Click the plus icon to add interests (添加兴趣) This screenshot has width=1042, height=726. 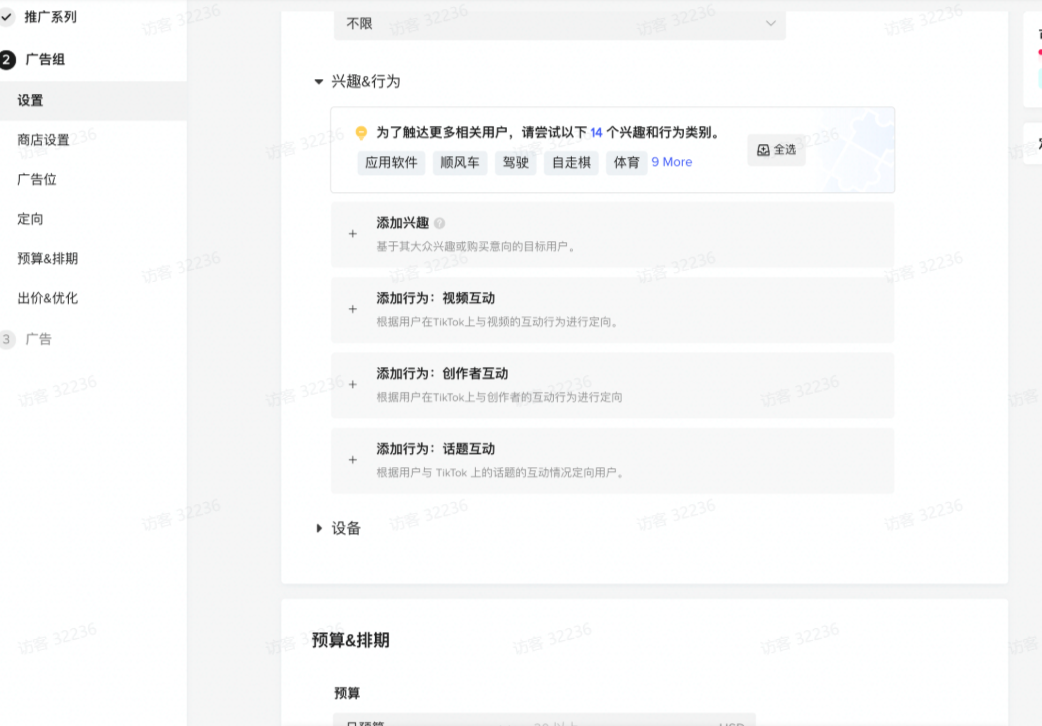click(x=352, y=233)
